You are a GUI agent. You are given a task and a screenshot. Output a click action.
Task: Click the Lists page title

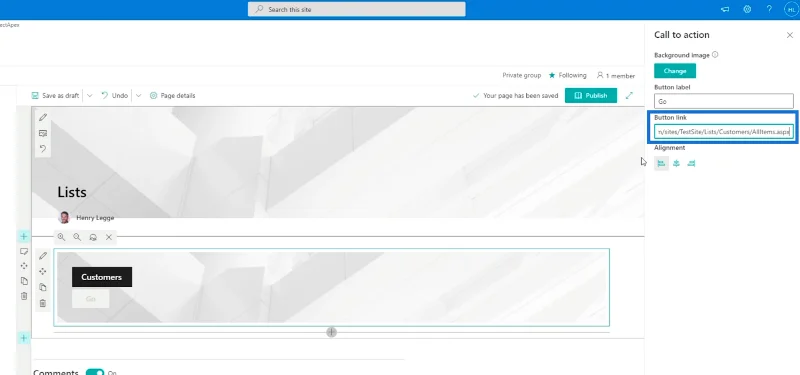[x=72, y=192]
